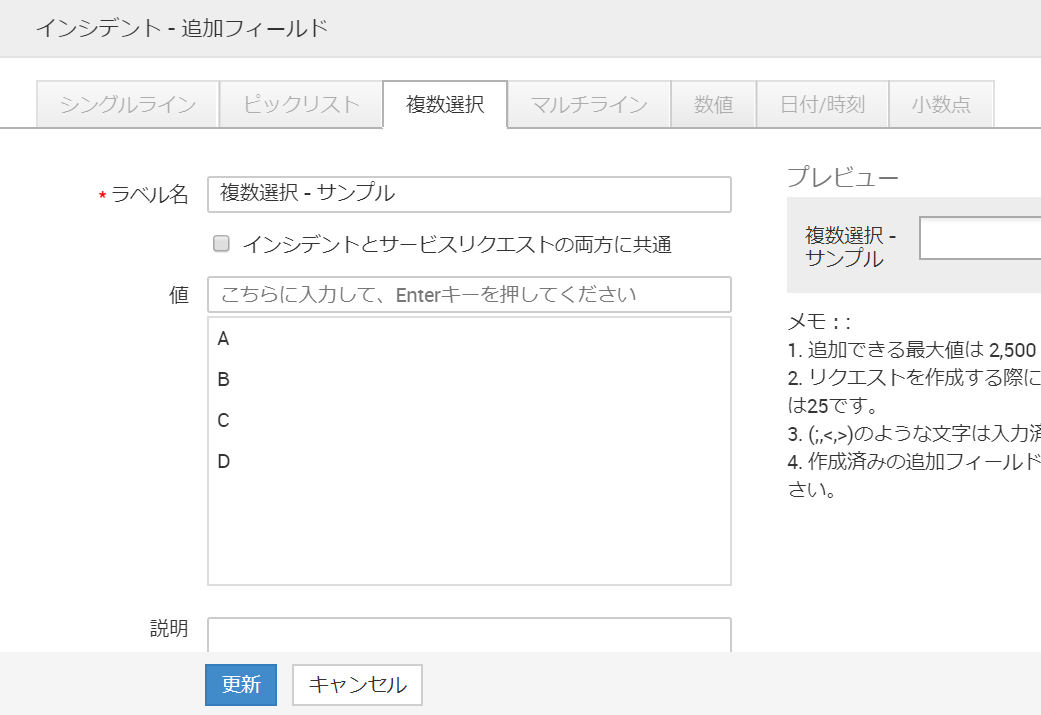Select the 複数選択 tab

pyautogui.click(x=445, y=104)
